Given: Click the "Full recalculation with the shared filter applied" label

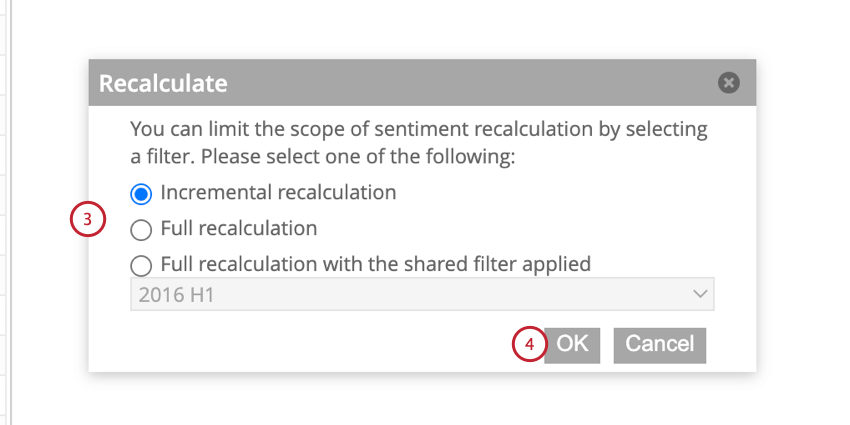Looking at the screenshot, I should click(x=376, y=265).
